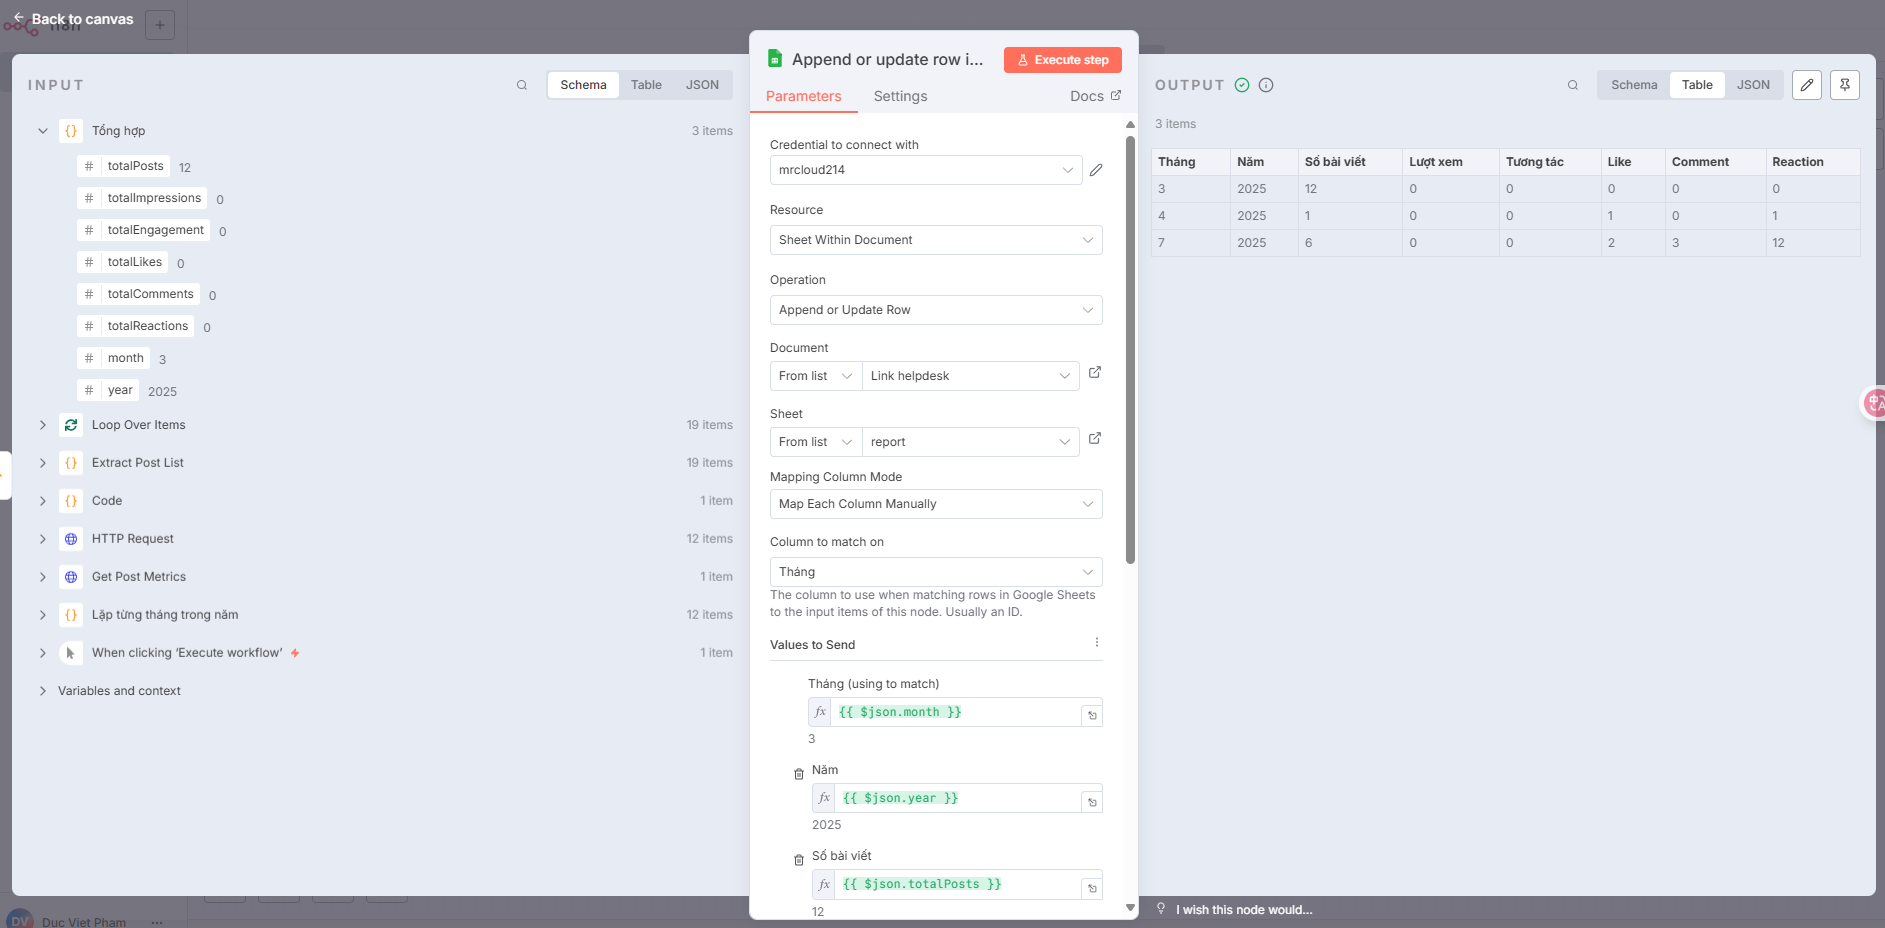The height and width of the screenshot is (928, 1885).
Task: Click the Tháng expression input field
Action: 955,712
